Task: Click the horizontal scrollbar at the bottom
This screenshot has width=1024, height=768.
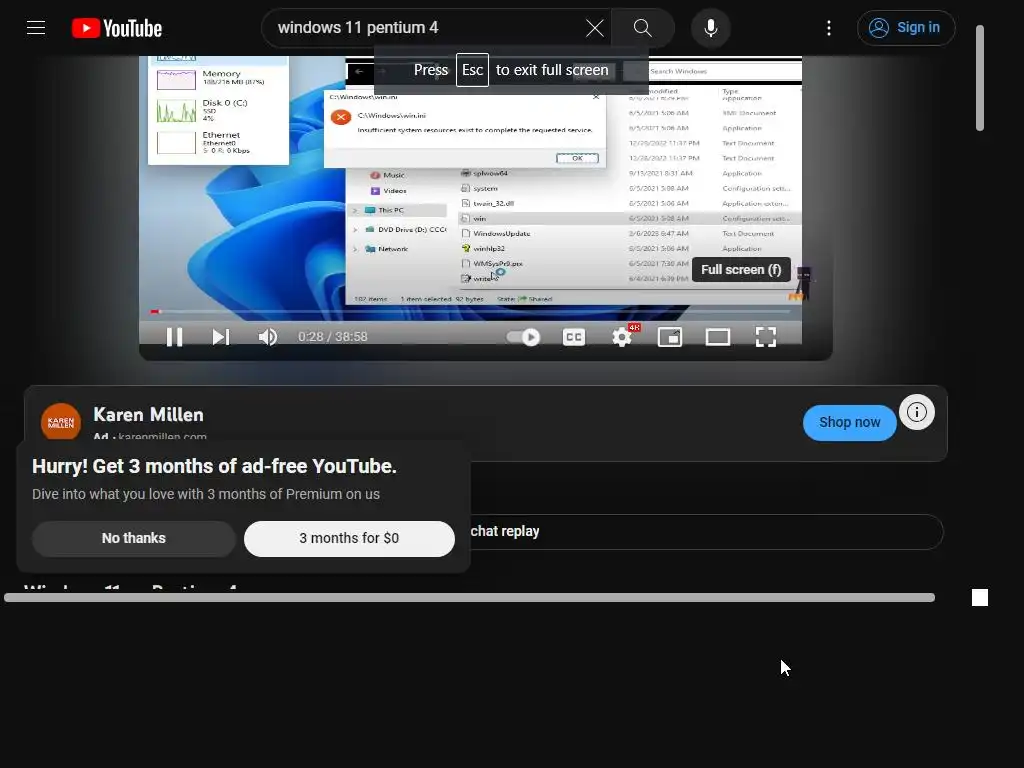Action: click(470, 598)
